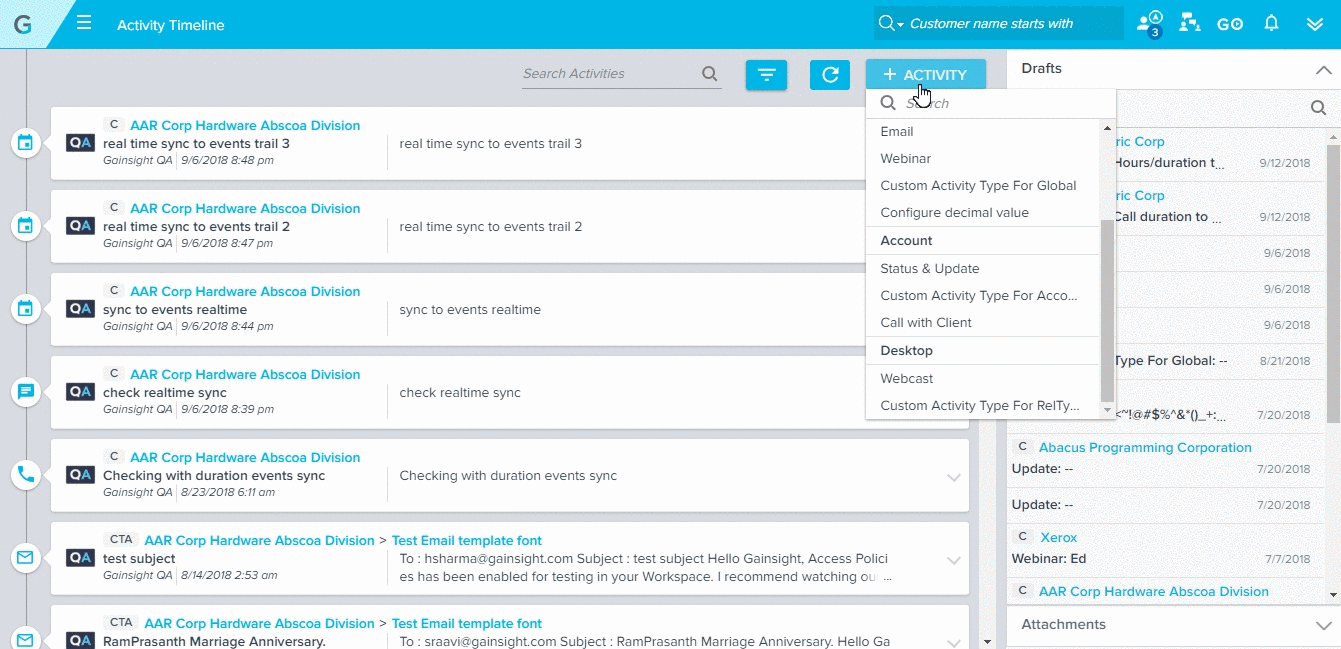Viewport: 1341px width, 649px height.
Task: Open the user accounts icon with badge 3
Action: pyautogui.click(x=1150, y=23)
